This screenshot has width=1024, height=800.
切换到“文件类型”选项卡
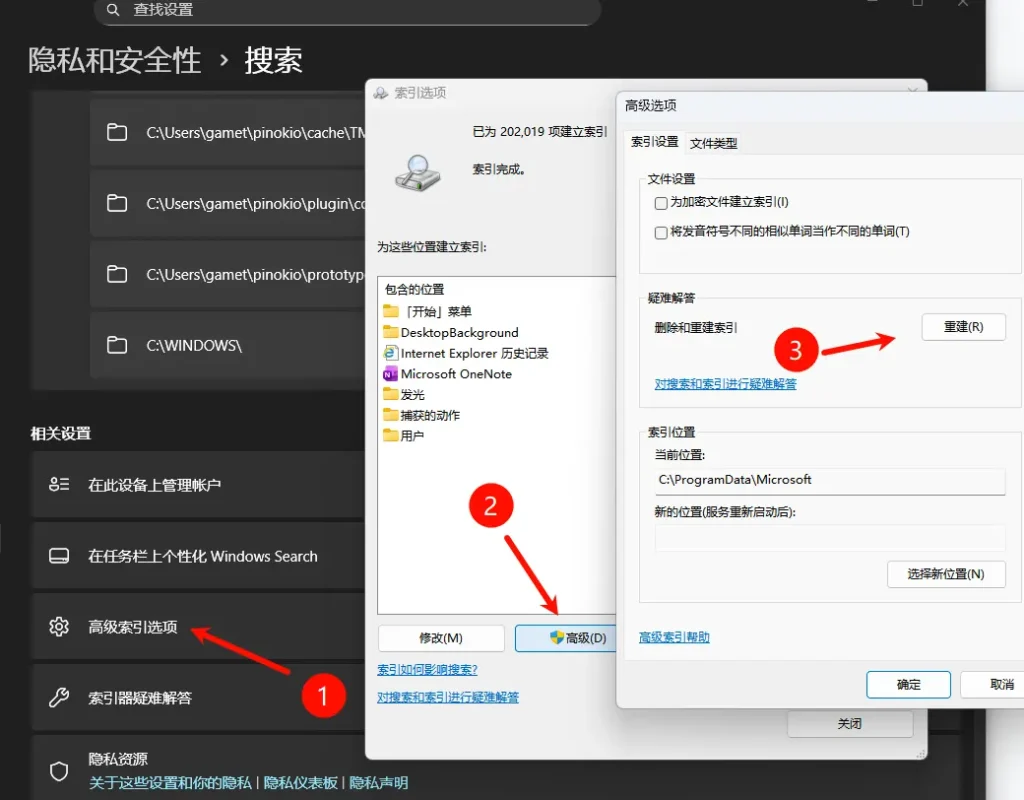tap(713, 143)
